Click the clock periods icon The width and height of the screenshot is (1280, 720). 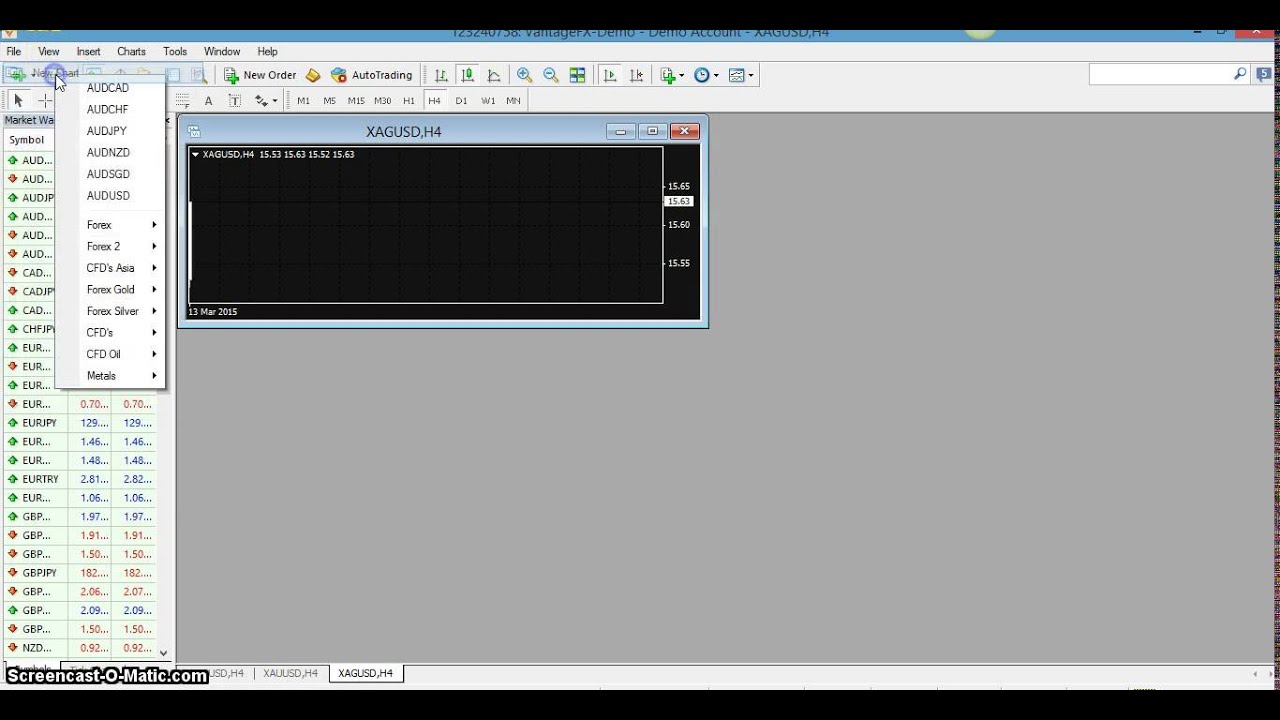click(x=702, y=75)
